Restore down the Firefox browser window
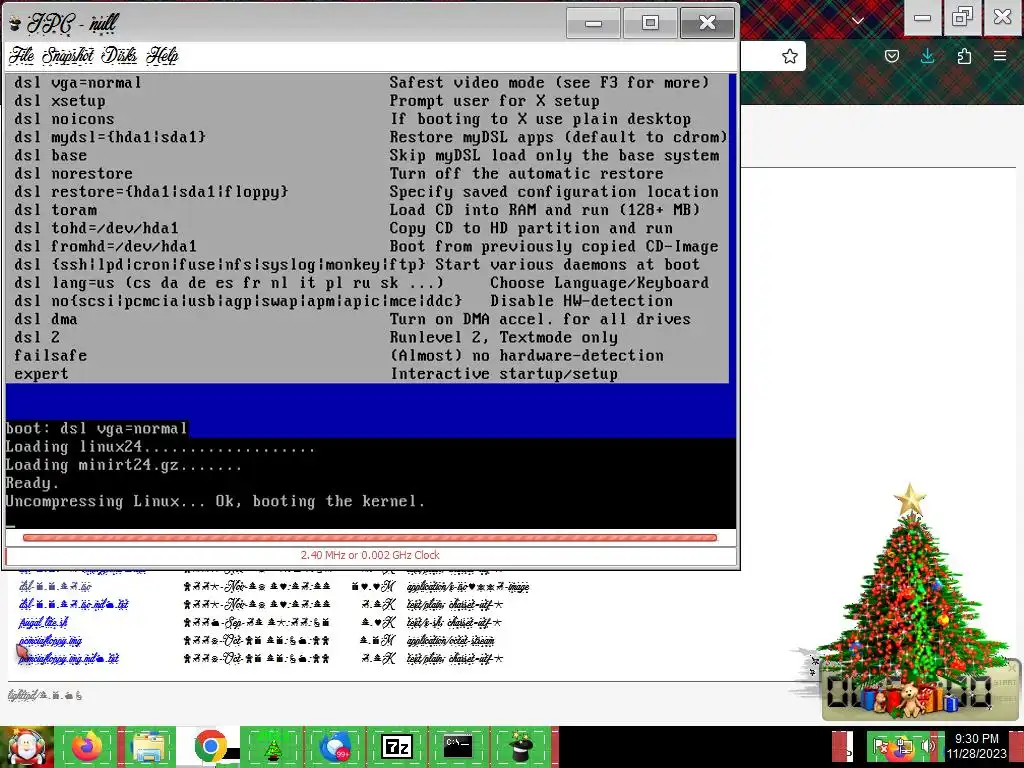Image resolution: width=1024 pixels, height=768 pixels. 961,18
